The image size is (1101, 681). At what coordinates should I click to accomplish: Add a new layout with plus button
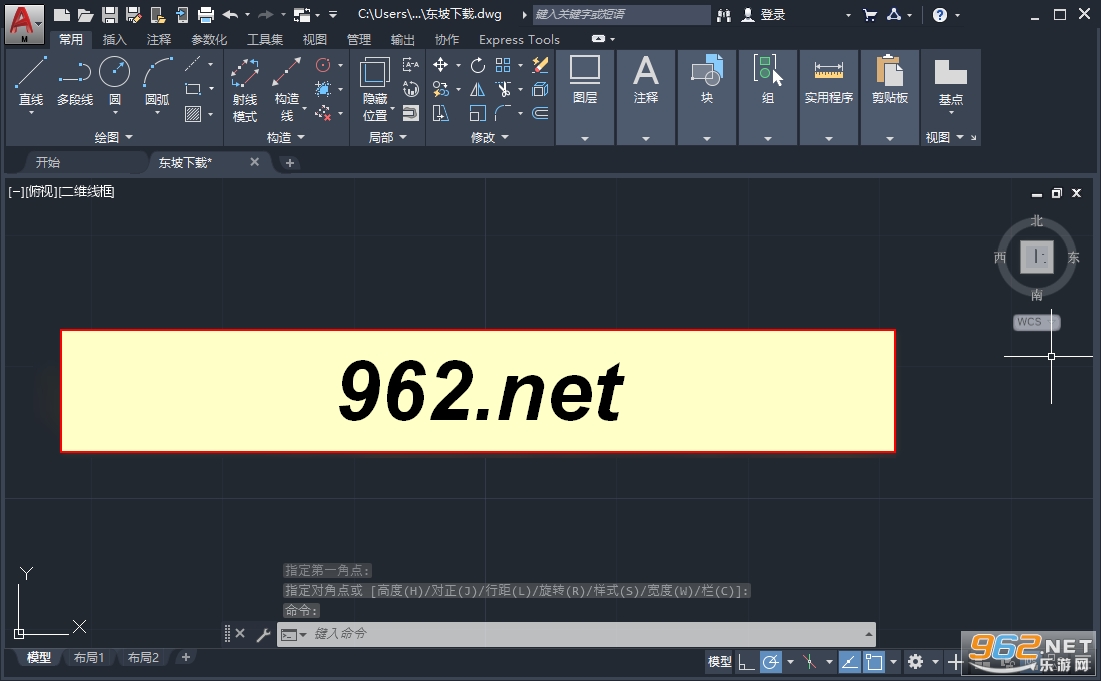185,657
